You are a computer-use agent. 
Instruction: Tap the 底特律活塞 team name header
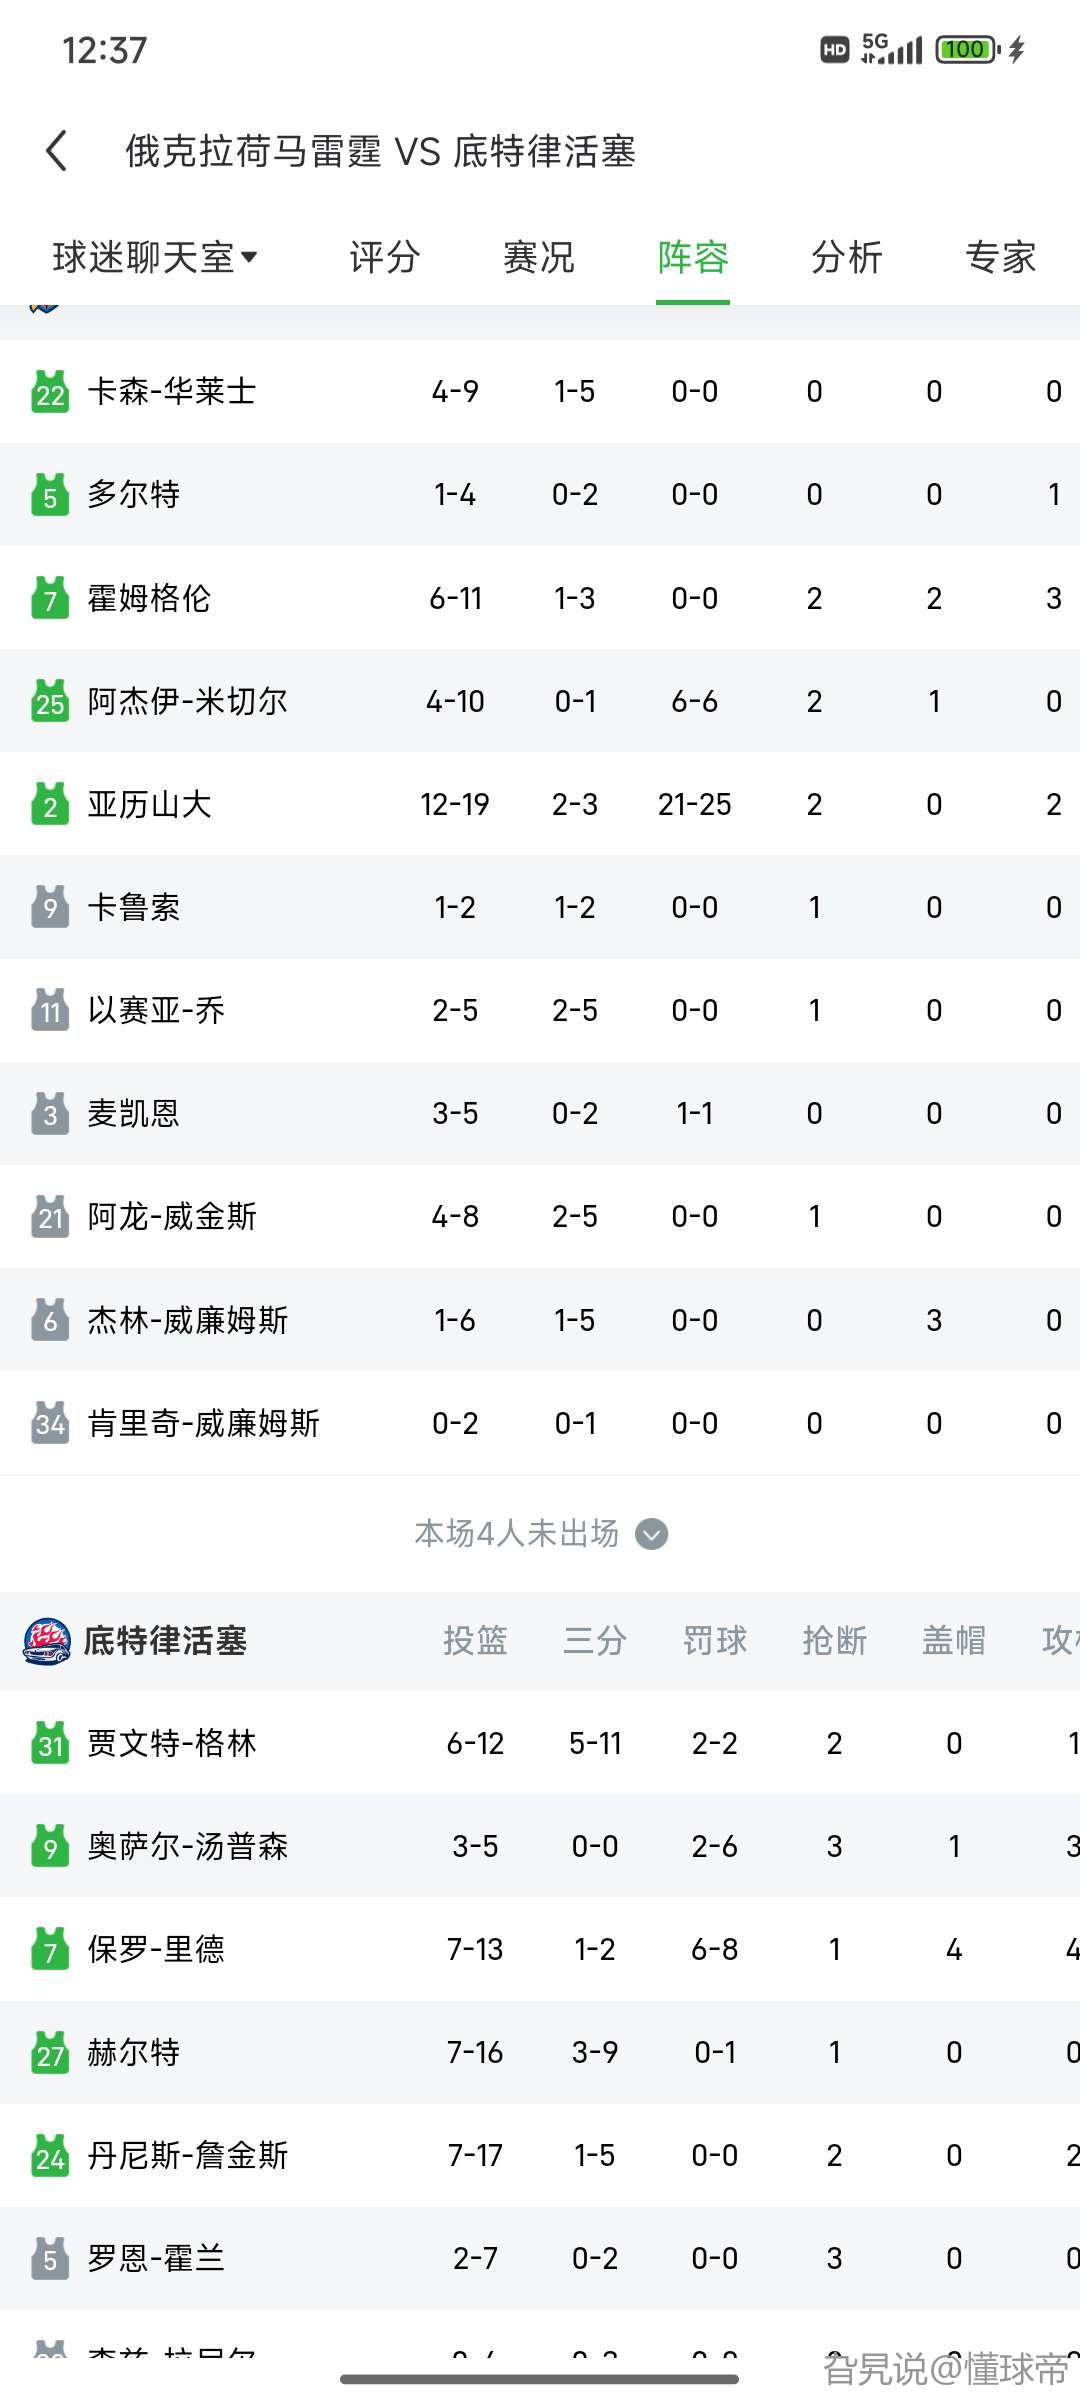click(165, 1640)
